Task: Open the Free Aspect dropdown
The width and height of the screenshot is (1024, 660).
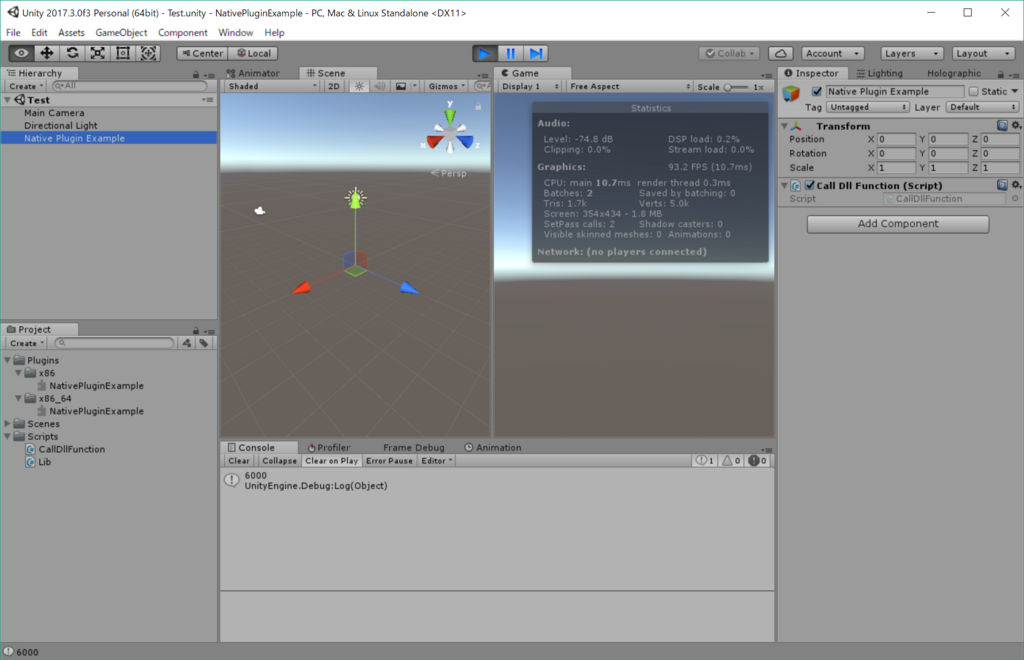Action: (x=630, y=86)
